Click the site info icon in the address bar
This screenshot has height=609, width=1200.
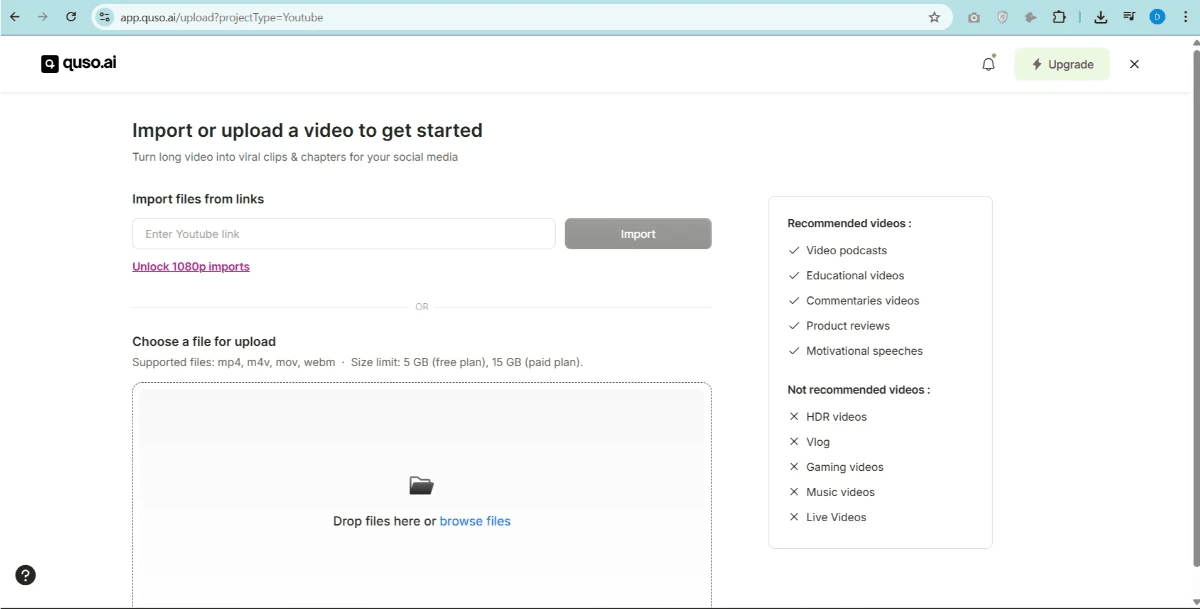point(104,17)
